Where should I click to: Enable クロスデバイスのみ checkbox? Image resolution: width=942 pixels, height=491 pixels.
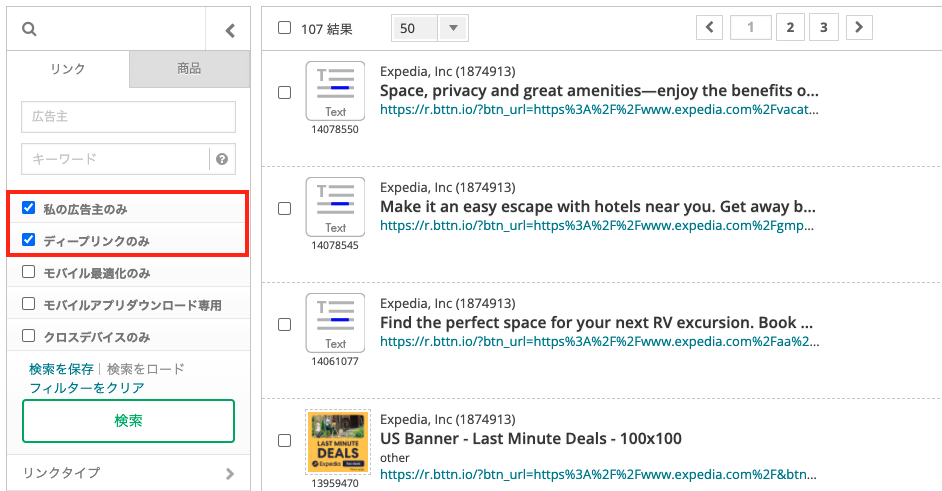tap(28, 335)
